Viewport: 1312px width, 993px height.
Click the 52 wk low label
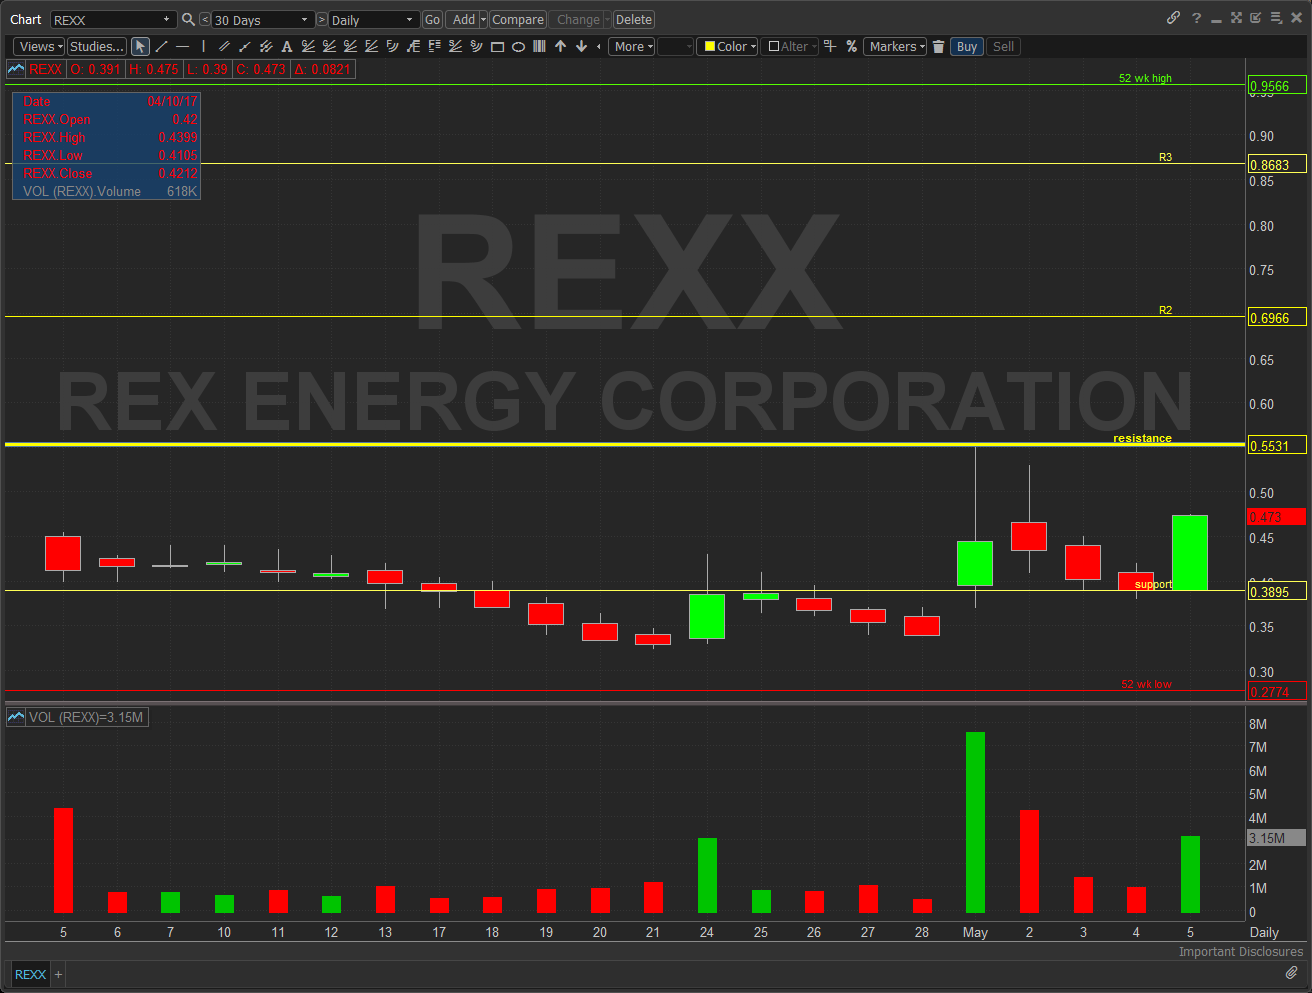1146,684
